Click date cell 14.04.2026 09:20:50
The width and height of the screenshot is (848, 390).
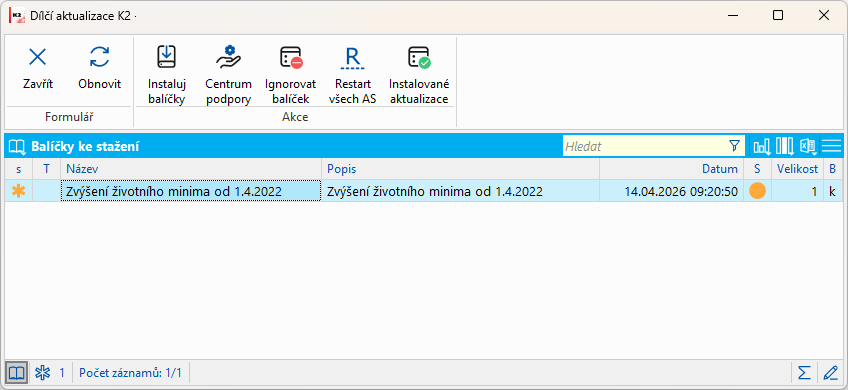[671, 191]
